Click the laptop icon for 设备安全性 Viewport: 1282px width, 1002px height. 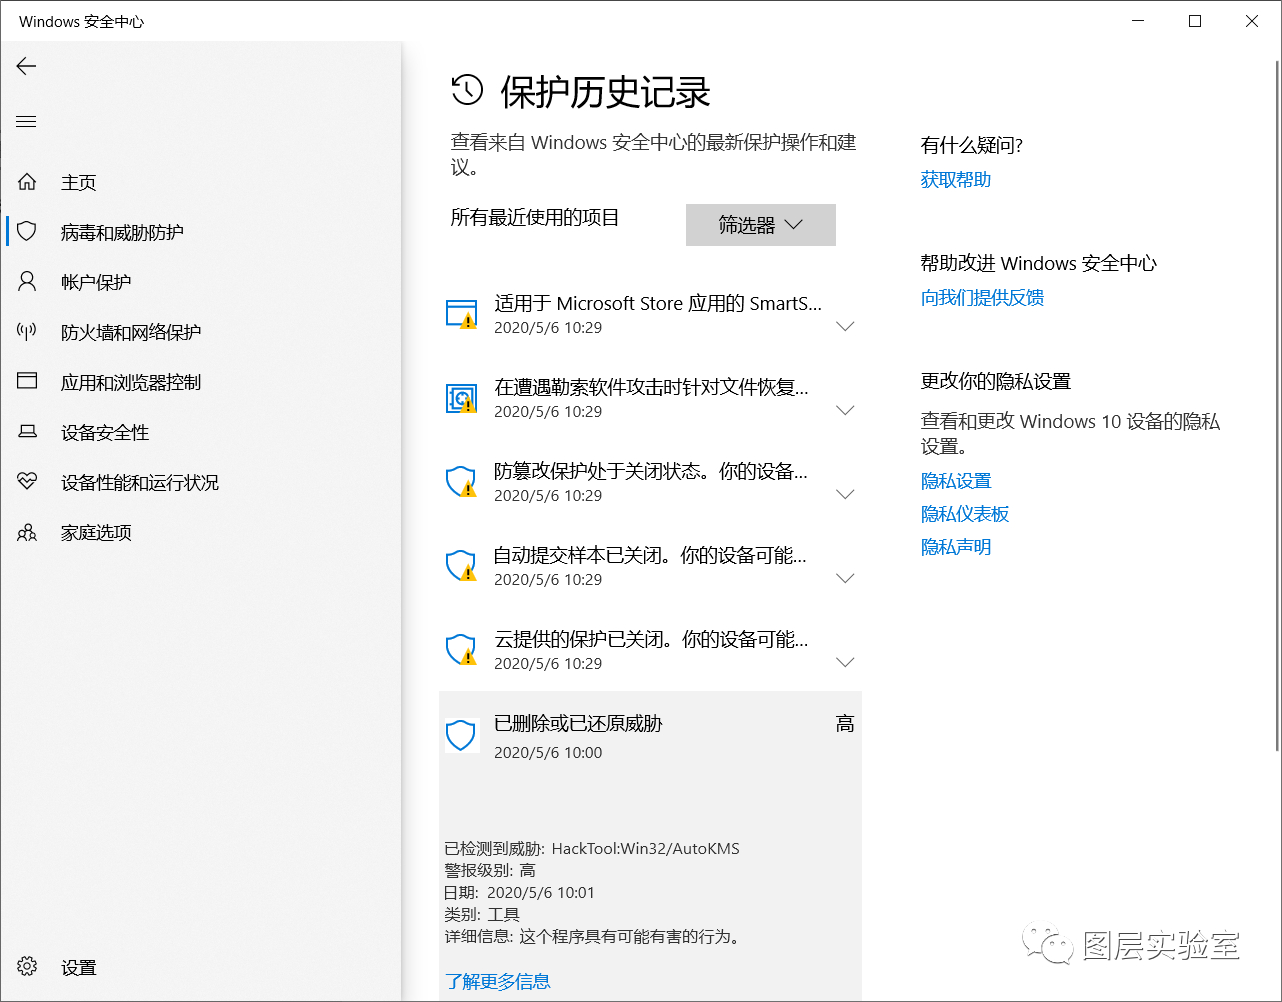(x=27, y=432)
